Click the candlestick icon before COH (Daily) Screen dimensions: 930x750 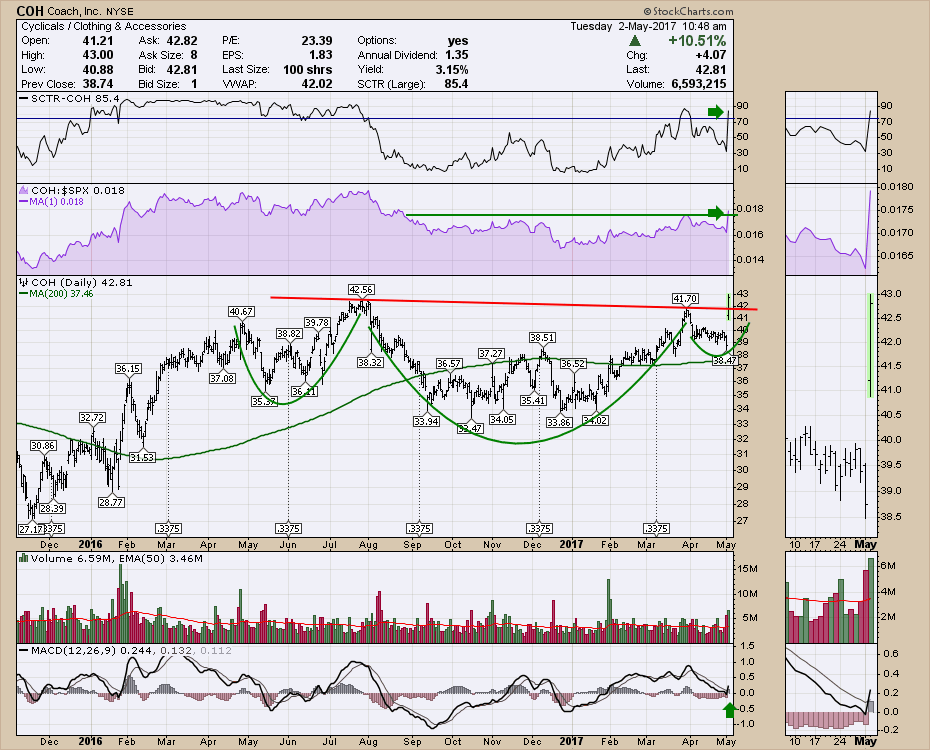24,283
